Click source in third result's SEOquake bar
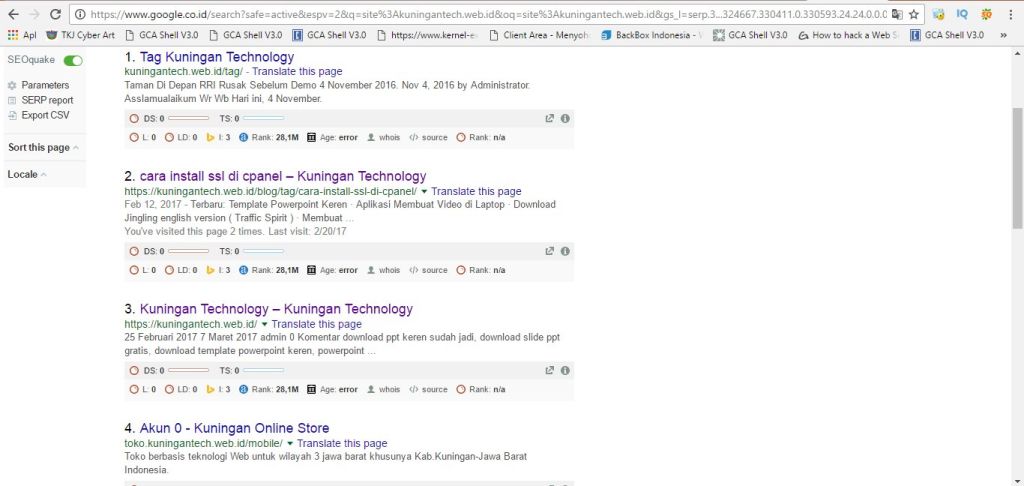Image resolution: width=1024 pixels, height=486 pixels. pyautogui.click(x=428, y=389)
